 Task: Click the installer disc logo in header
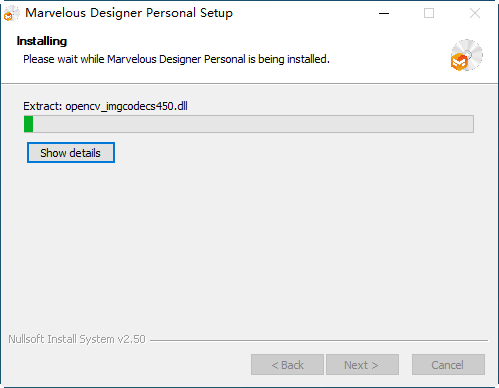coord(466,55)
